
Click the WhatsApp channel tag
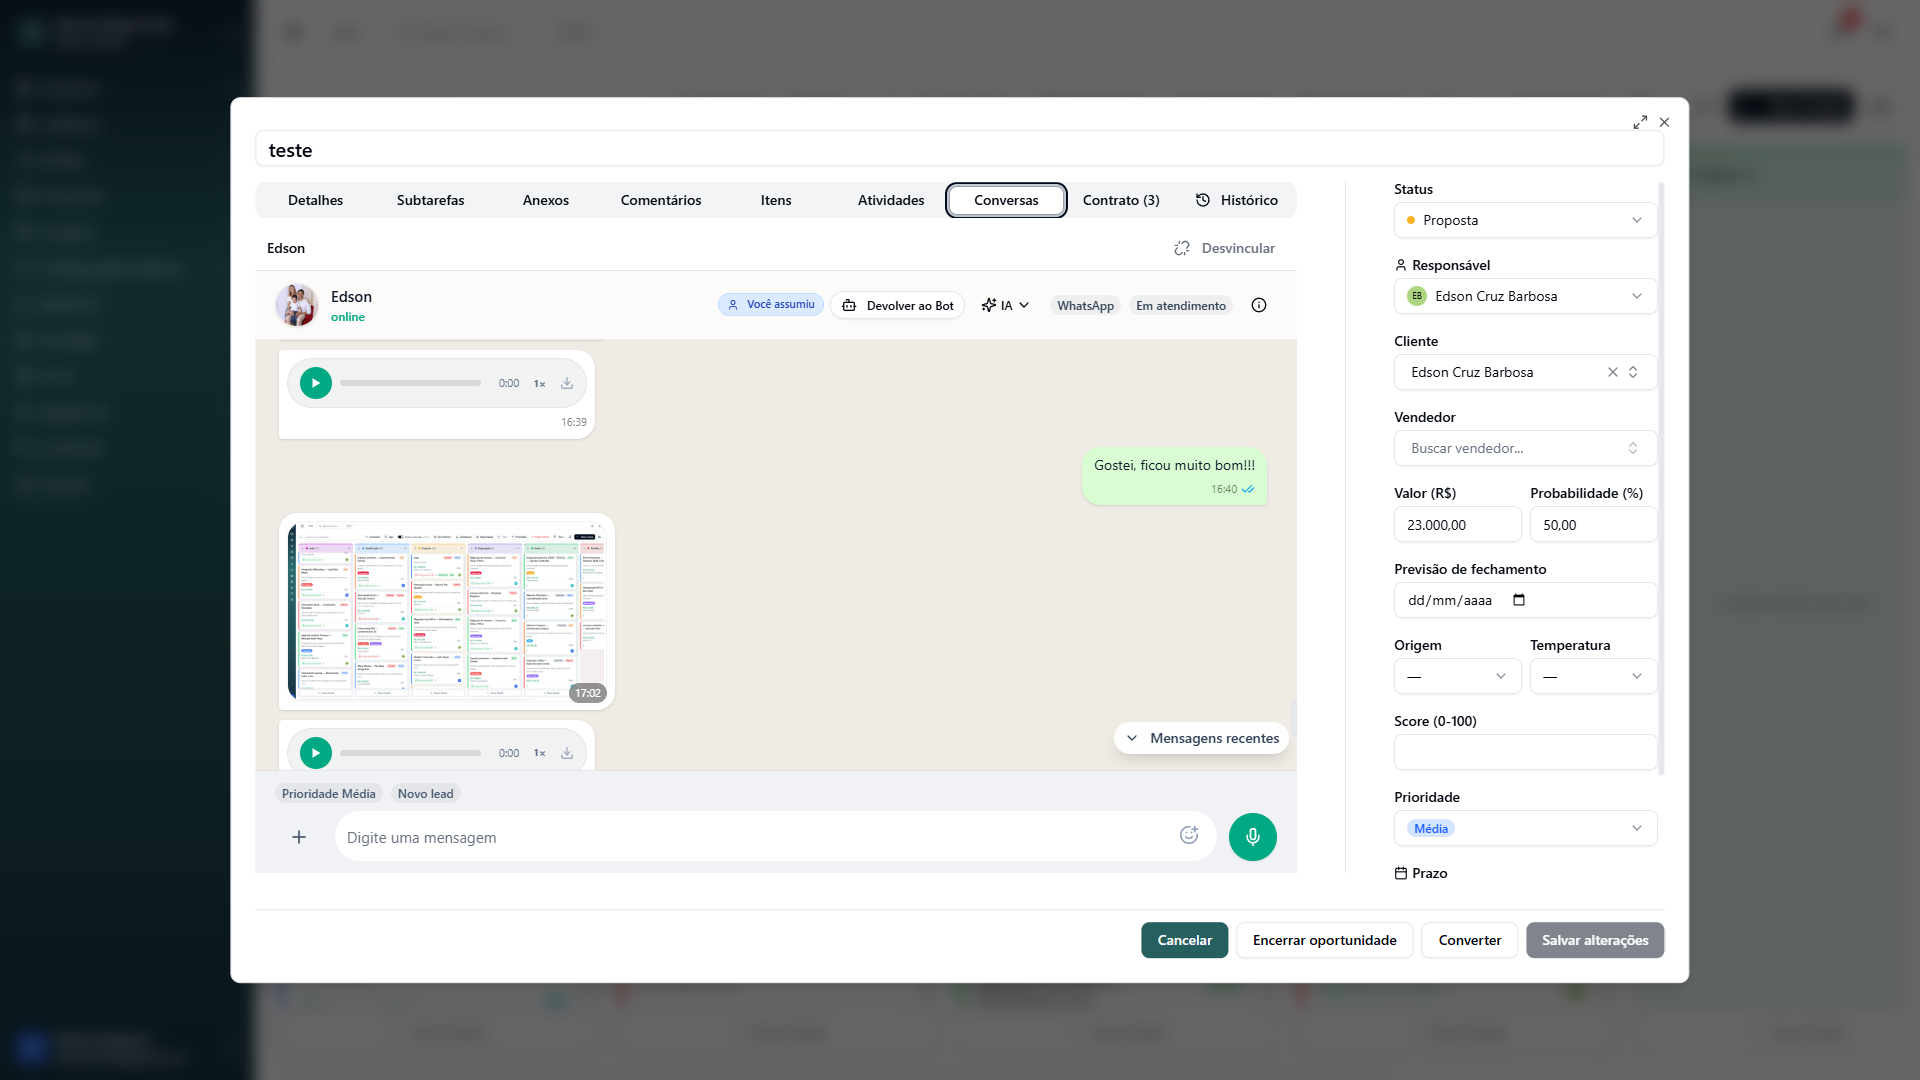coord(1085,306)
